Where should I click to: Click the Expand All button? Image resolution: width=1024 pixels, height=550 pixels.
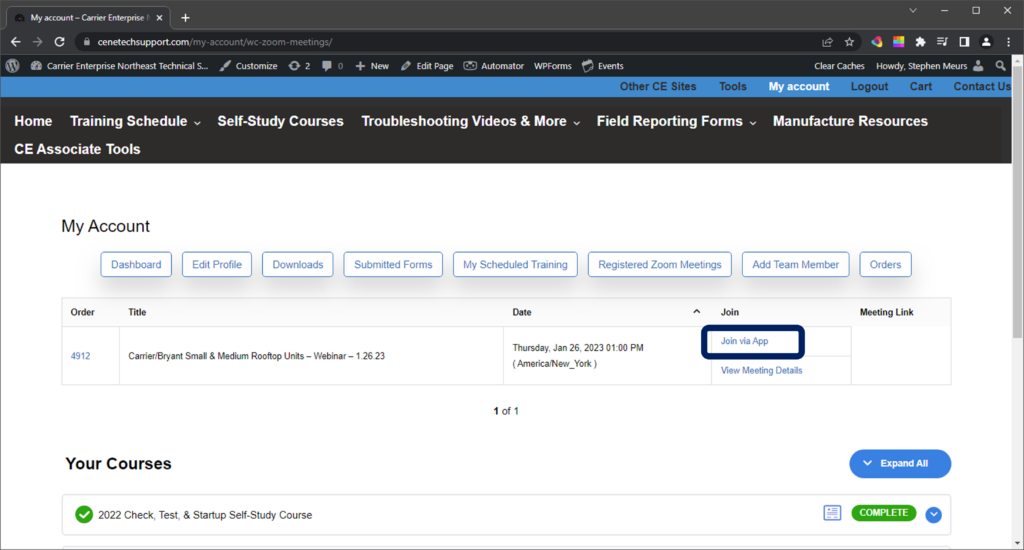click(x=900, y=463)
